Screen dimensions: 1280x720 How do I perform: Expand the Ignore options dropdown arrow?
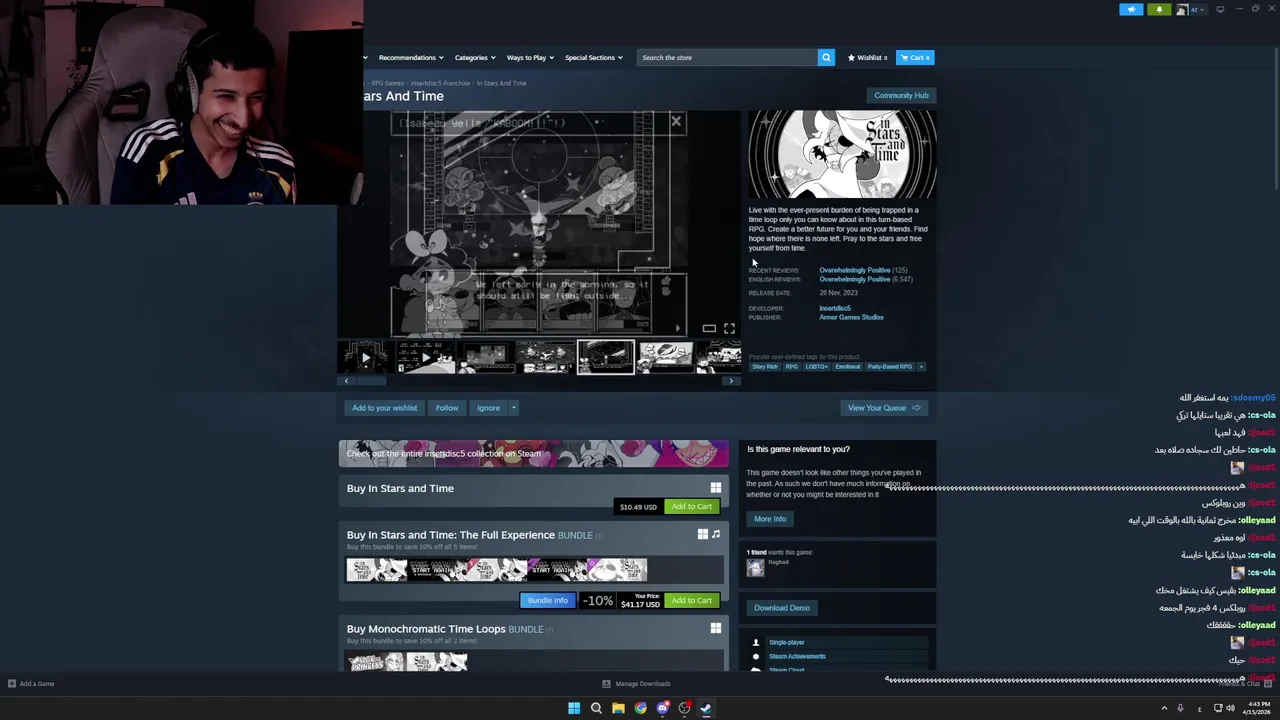(514, 408)
